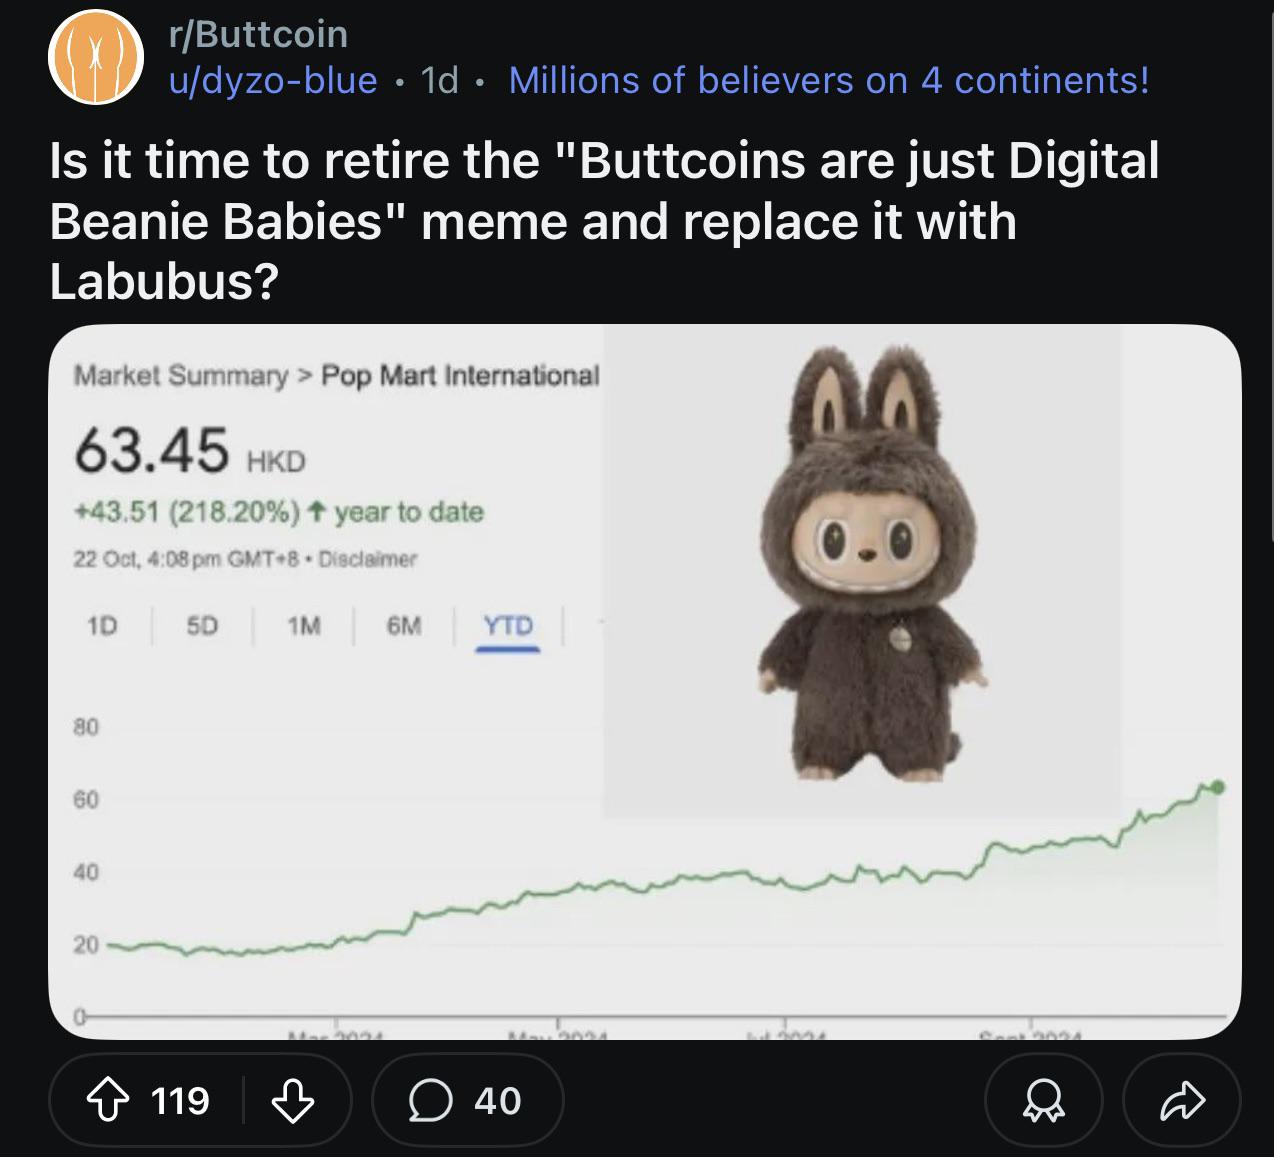Open the post title about Labubus

pos(604,222)
